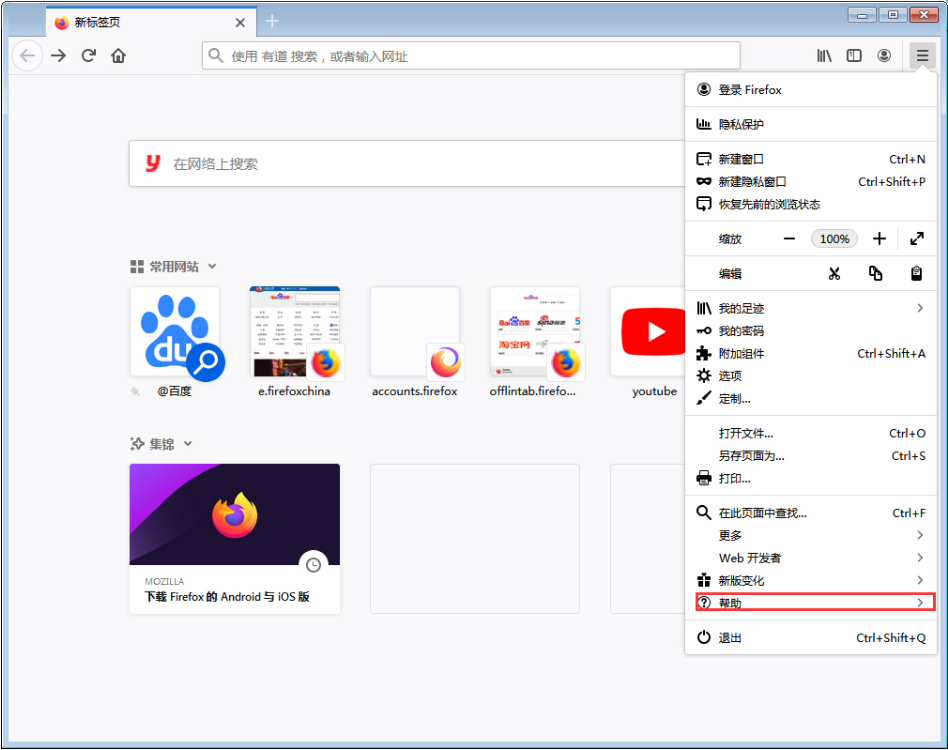Close the hamburger application menu
Viewport: 948px width, 750px height.
[922, 56]
